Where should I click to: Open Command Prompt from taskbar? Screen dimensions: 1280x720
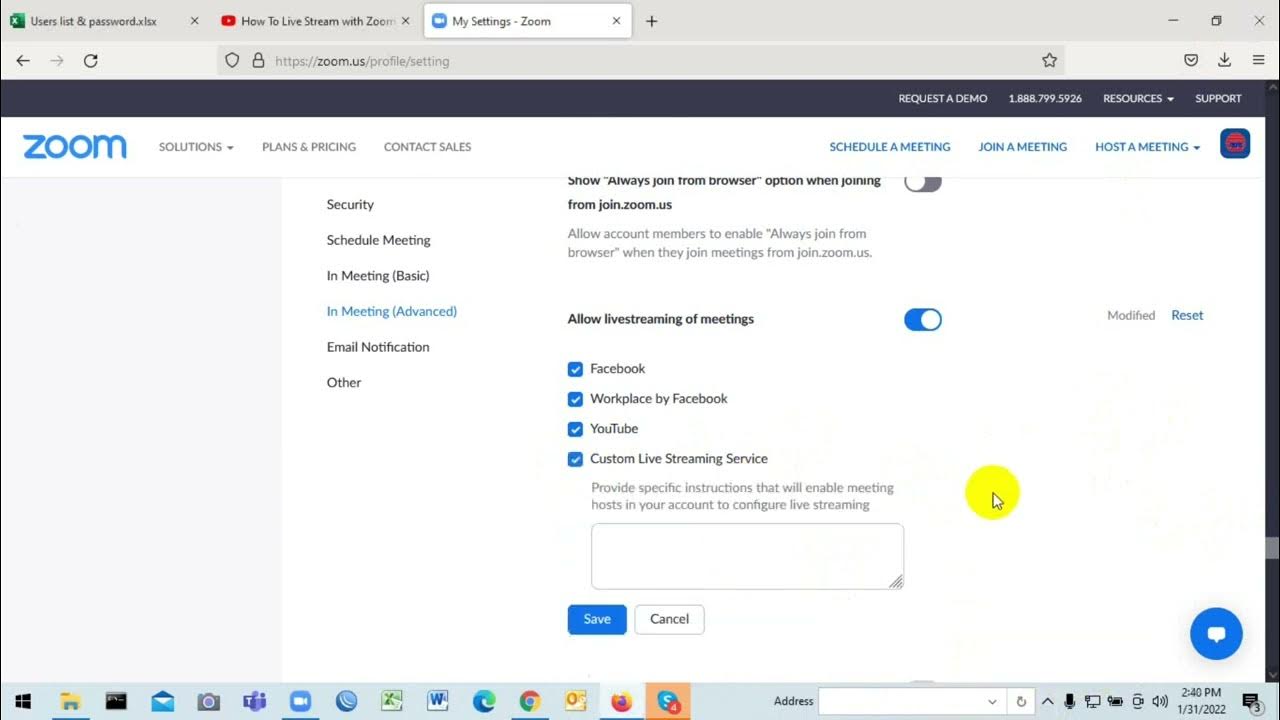pyautogui.click(x=116, y=701)
